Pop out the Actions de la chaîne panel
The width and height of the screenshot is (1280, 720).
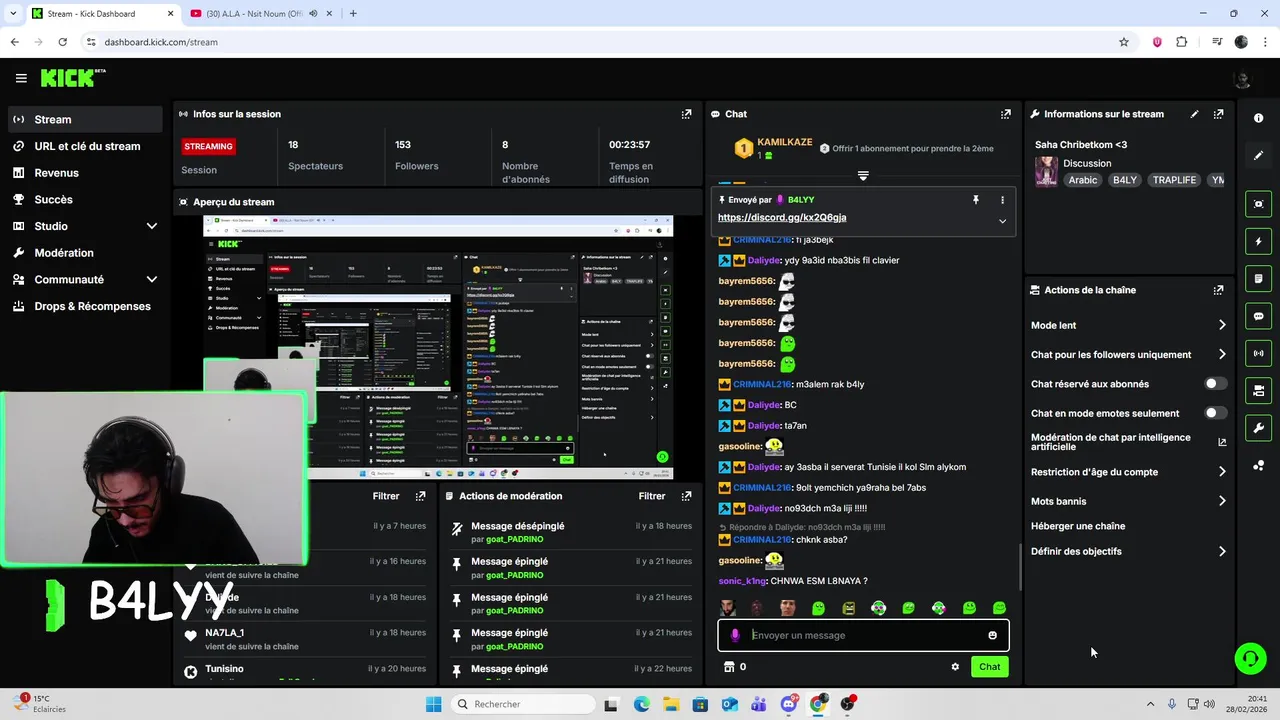click(x=1218, y=290)
